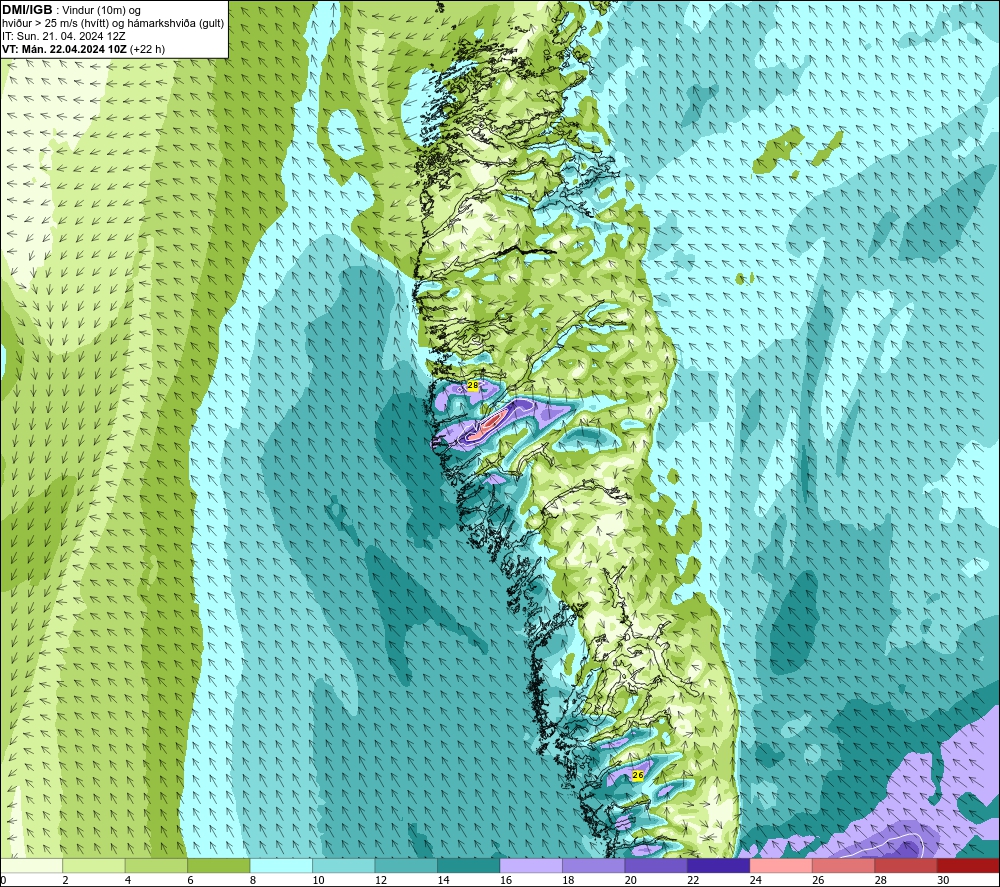Click the scale label 22
Viewport: 1000px width, 887px height.
click(x=693, y=880)
